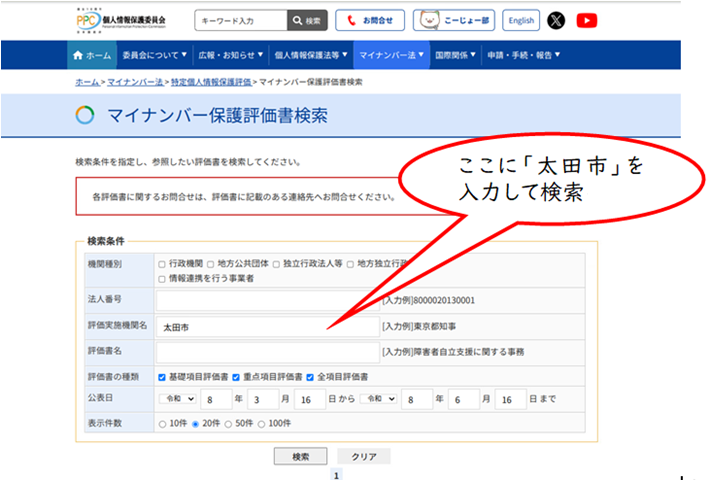Select the 100件 display count radio

pyautogui.click(x=261, y=424)
